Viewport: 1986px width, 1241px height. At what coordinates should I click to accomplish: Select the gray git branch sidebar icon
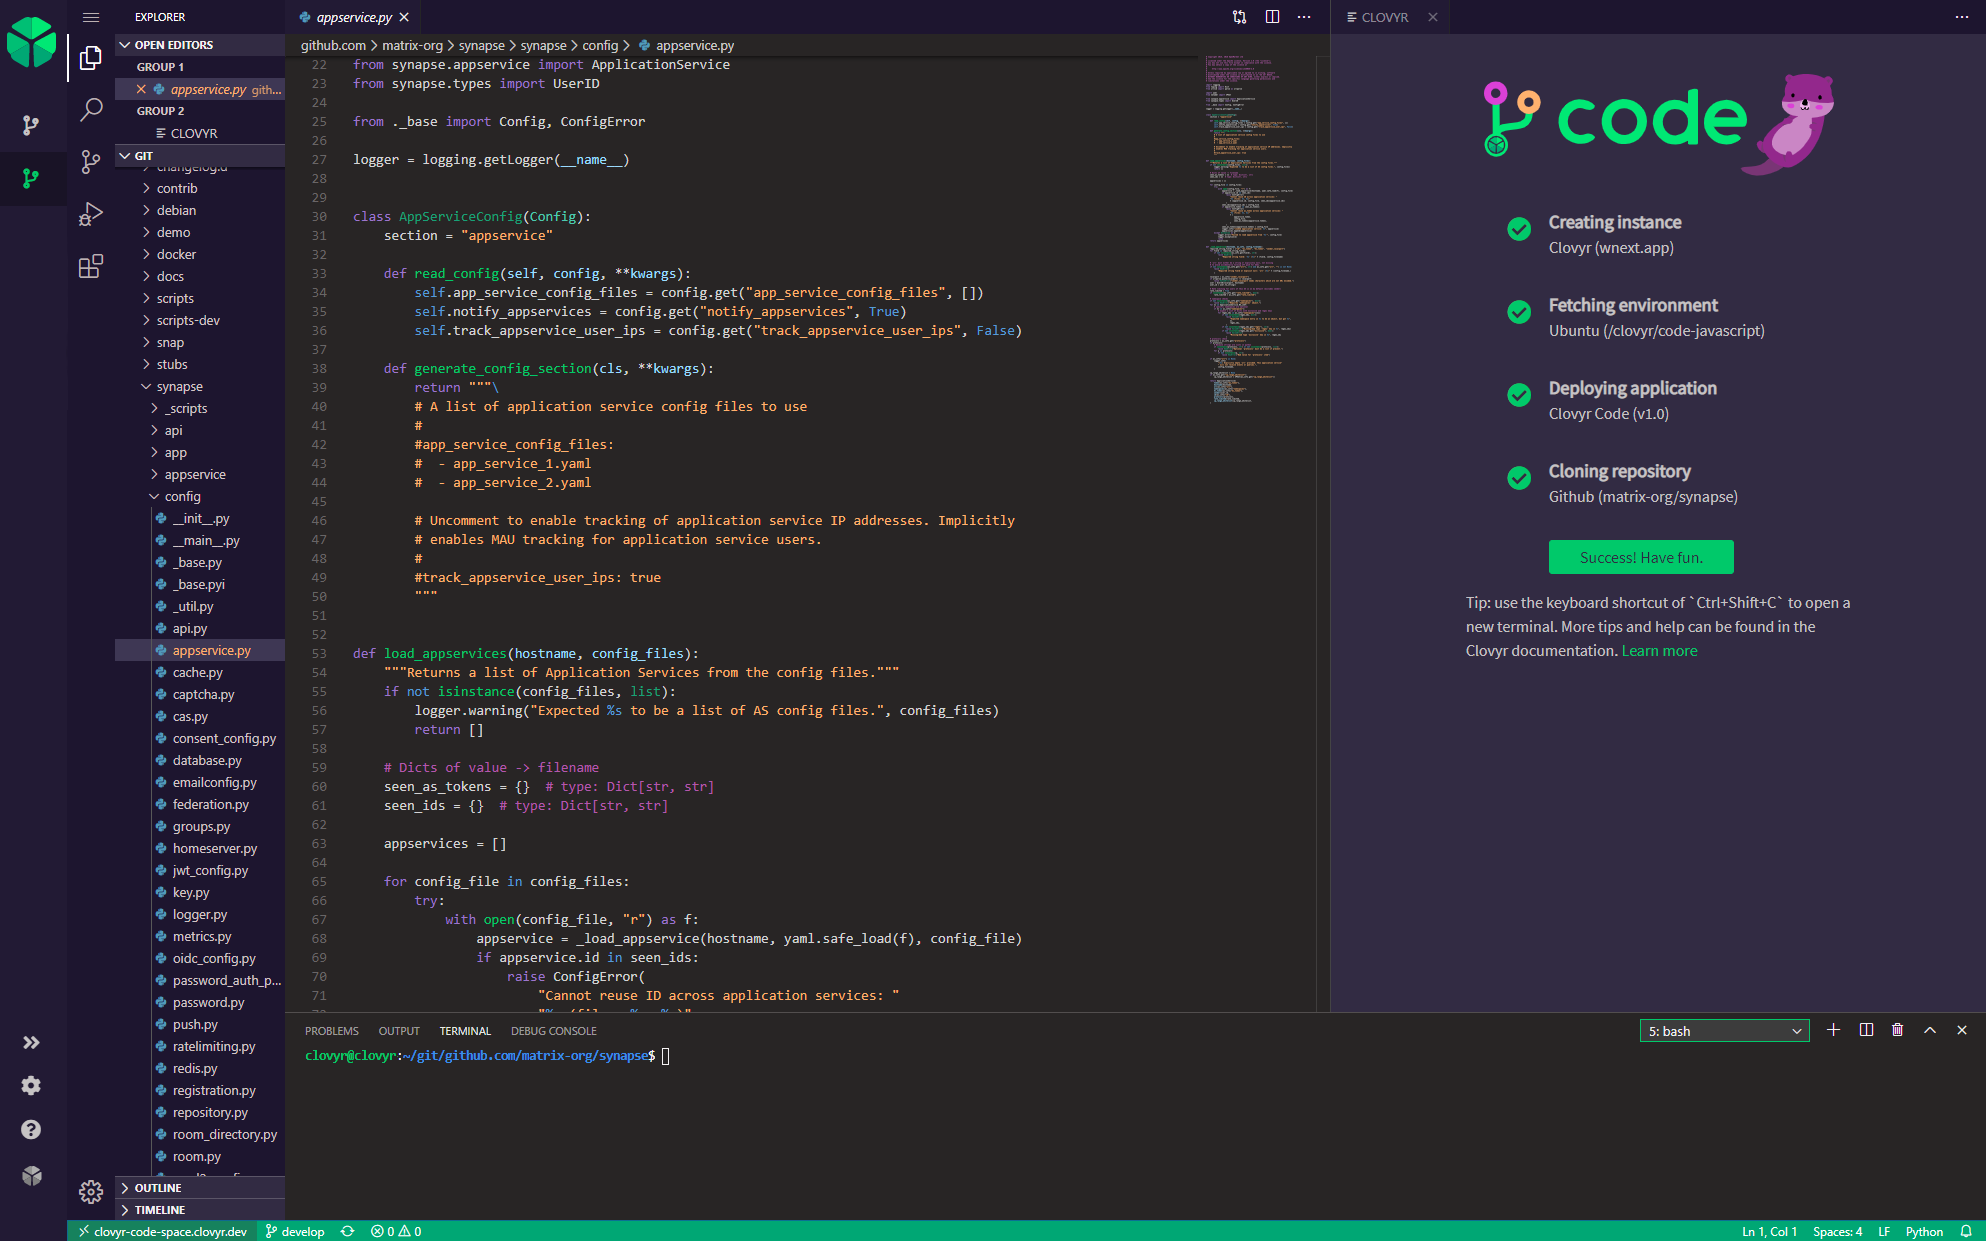(x=32, y=125)
